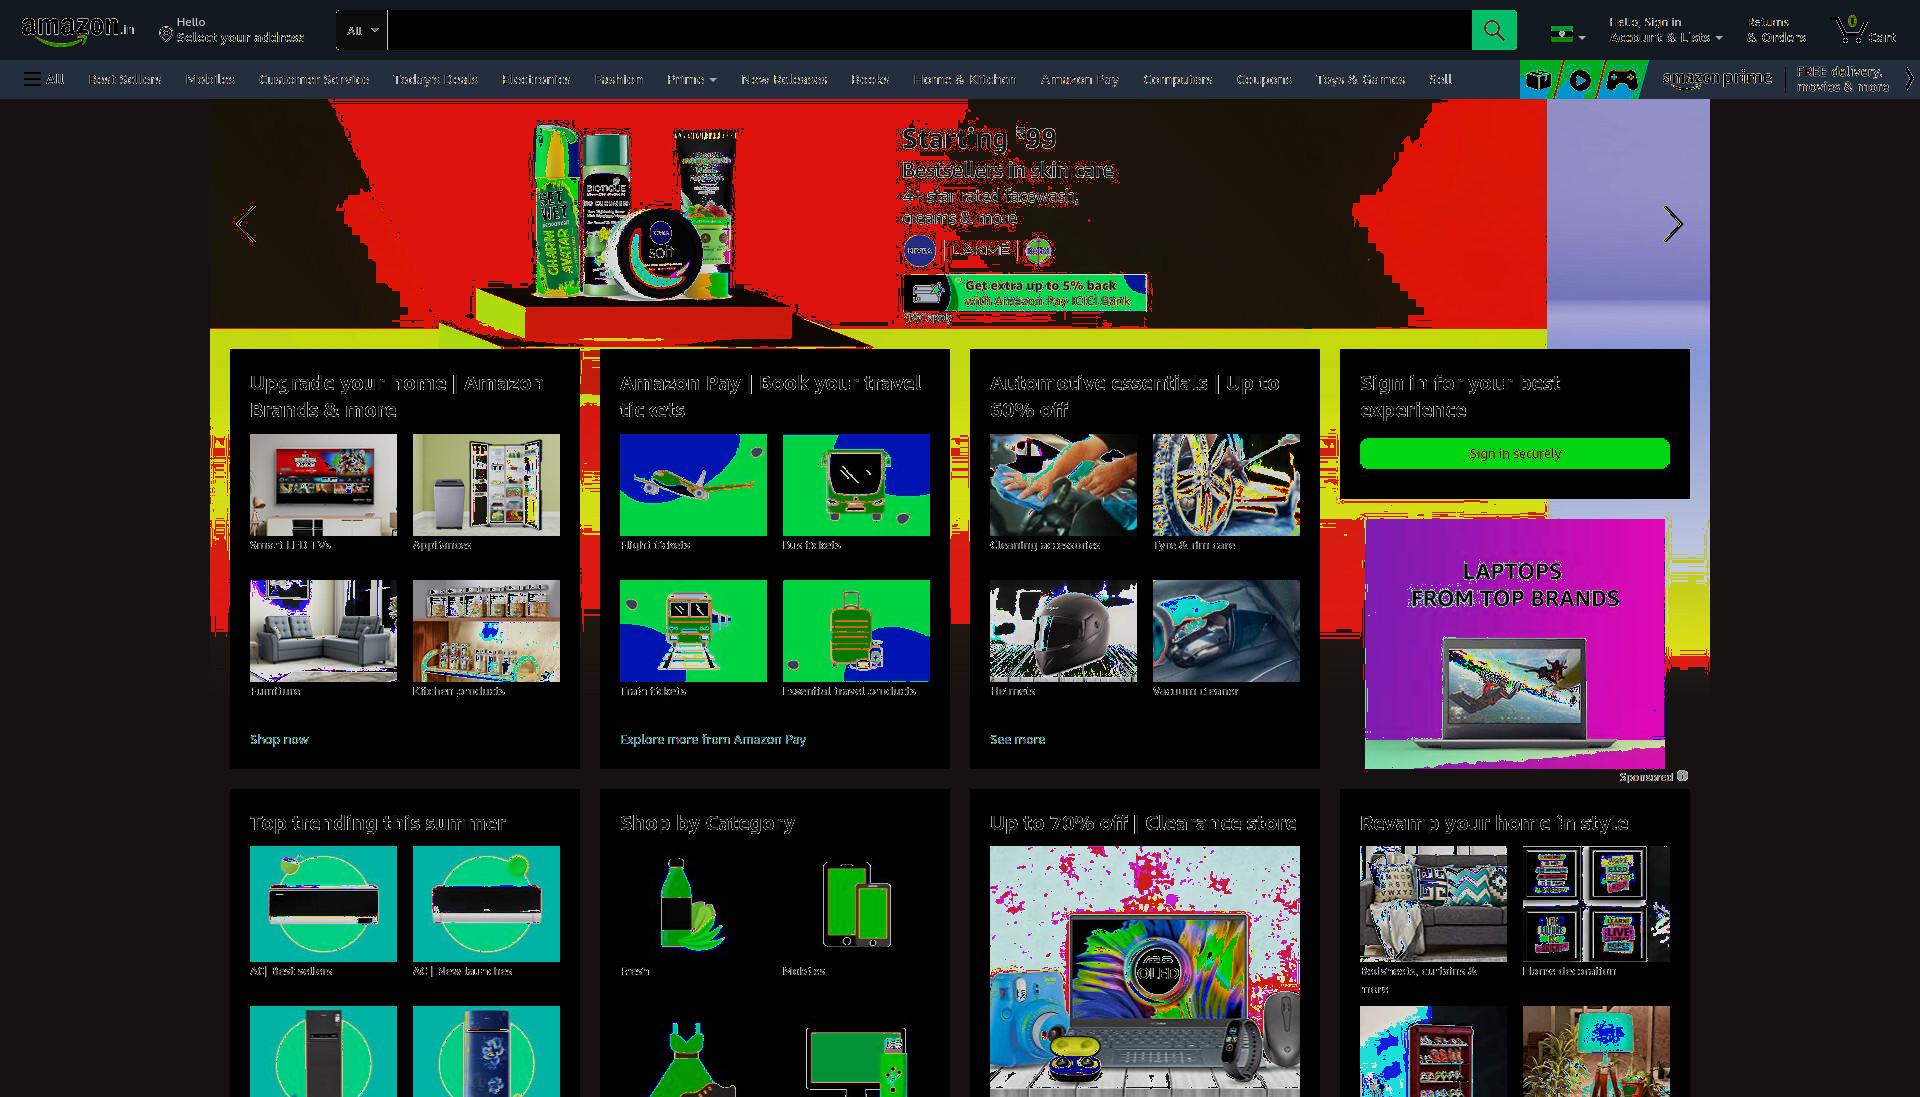Open Sell nav item
The image size is (1920, 1097).
(1440, 79)
